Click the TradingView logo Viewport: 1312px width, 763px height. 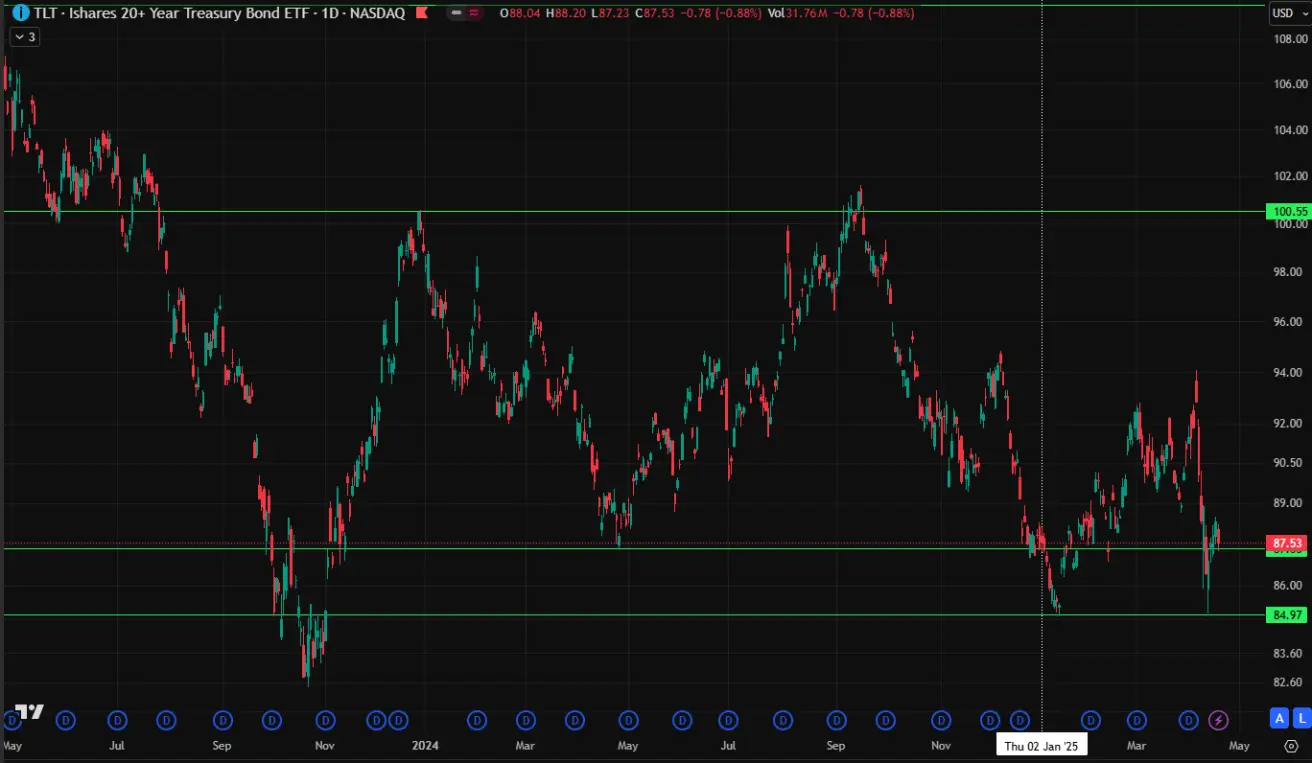click(x=30, y=712)
